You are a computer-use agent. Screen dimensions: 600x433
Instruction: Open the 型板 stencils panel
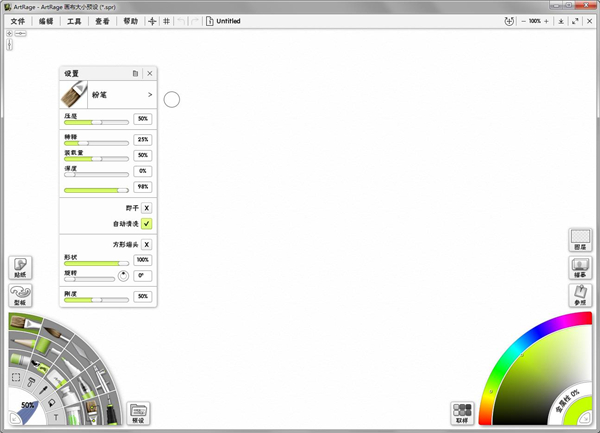[21, 295]
